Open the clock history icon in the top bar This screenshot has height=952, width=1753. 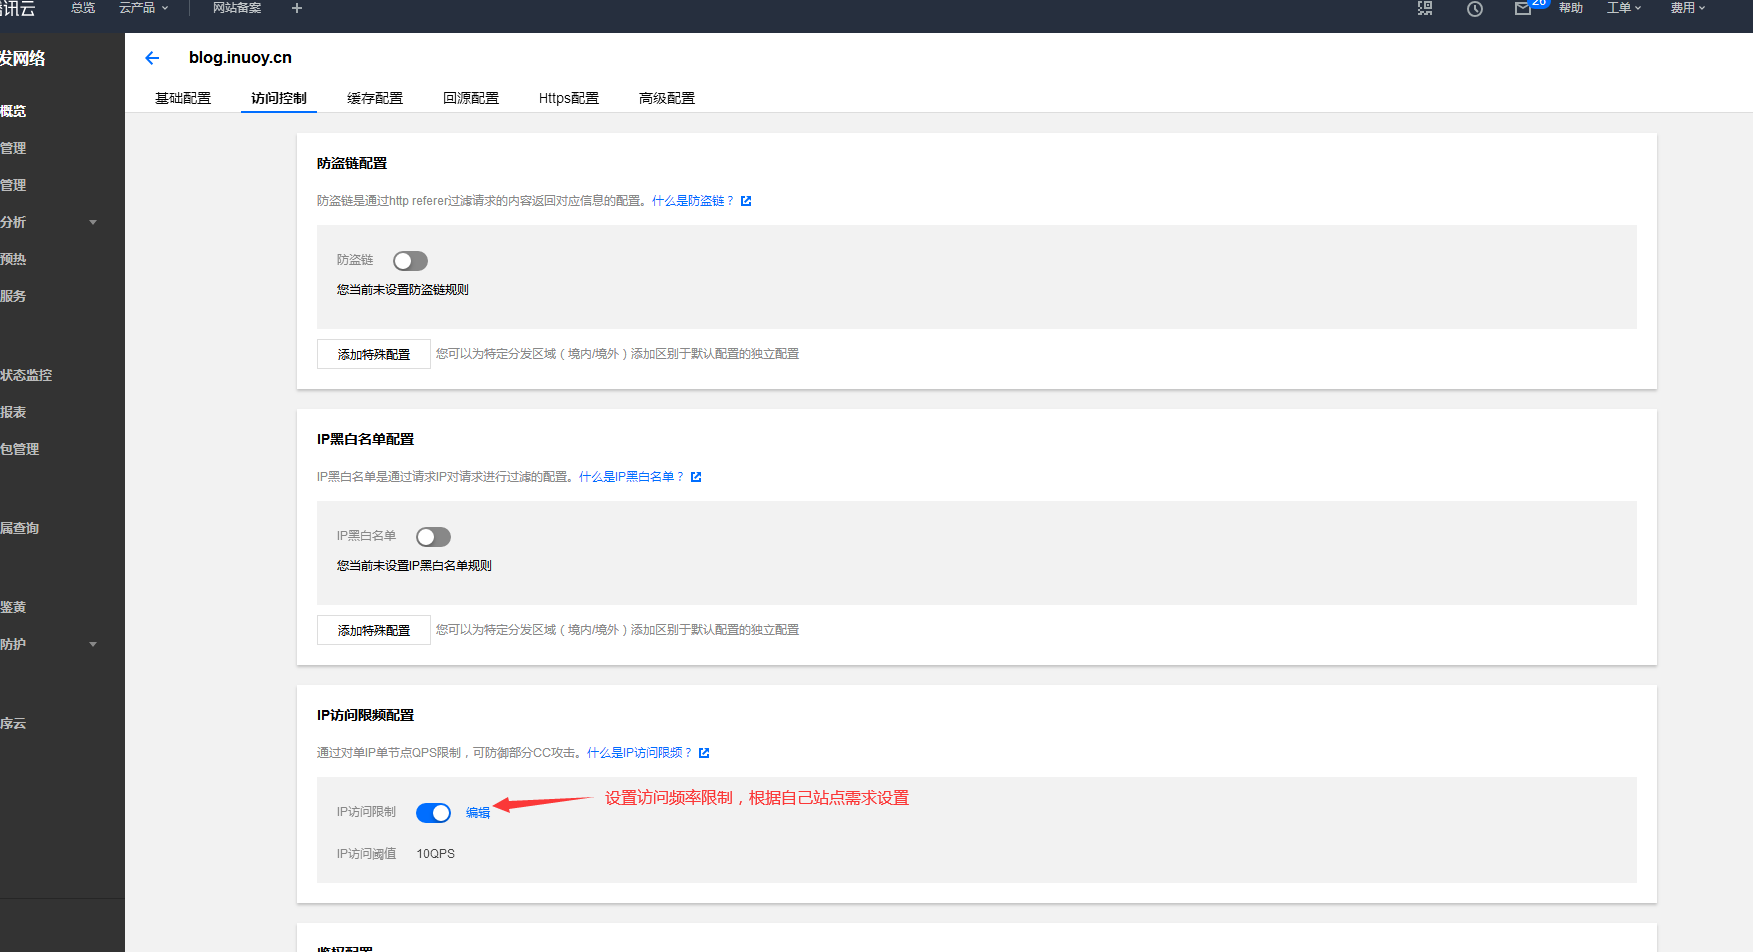point(1475,8)
